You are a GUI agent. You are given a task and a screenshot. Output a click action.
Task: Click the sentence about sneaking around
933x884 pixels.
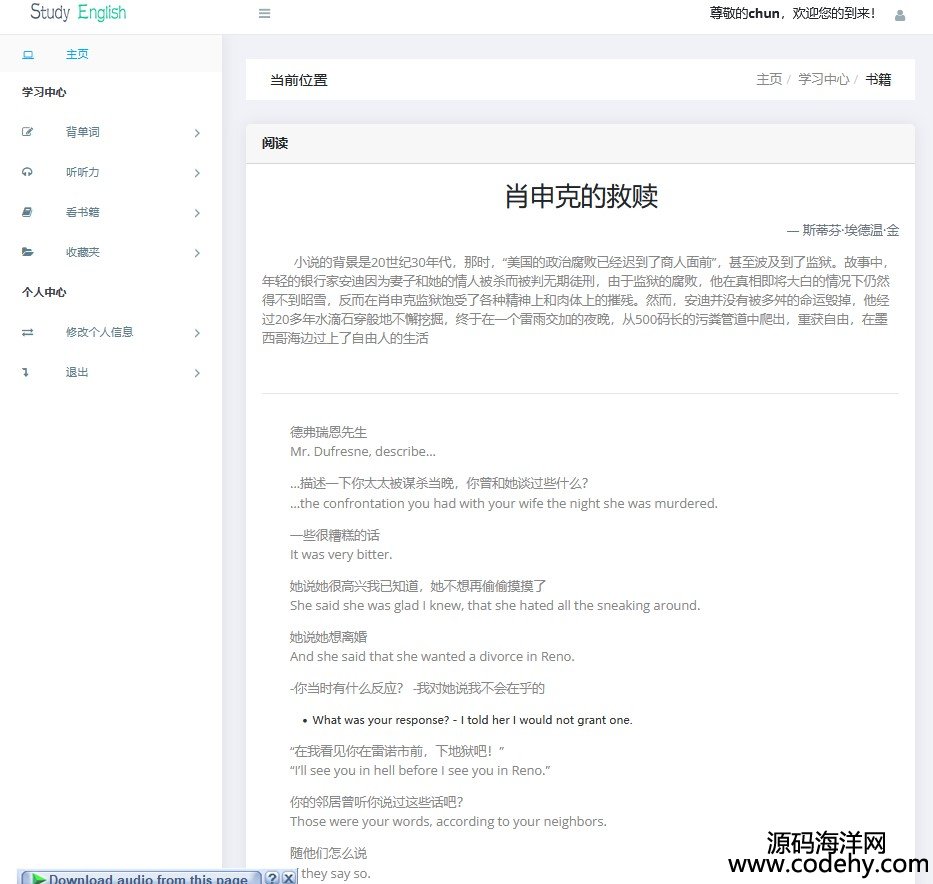click(x=495, y=606)
